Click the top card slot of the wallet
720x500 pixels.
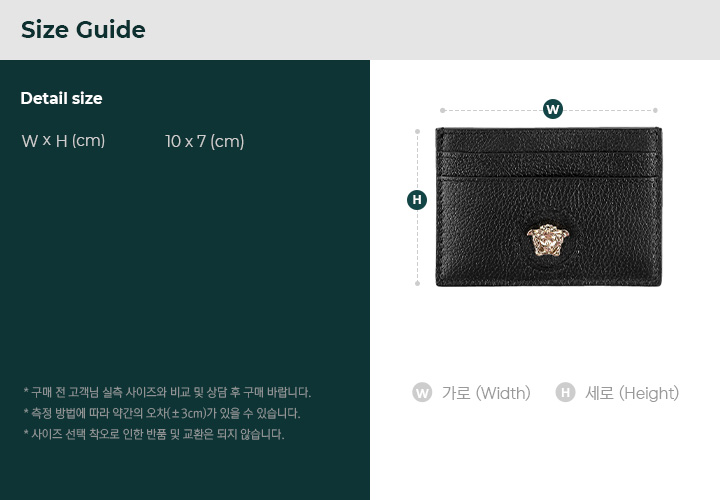pos(549,141)
